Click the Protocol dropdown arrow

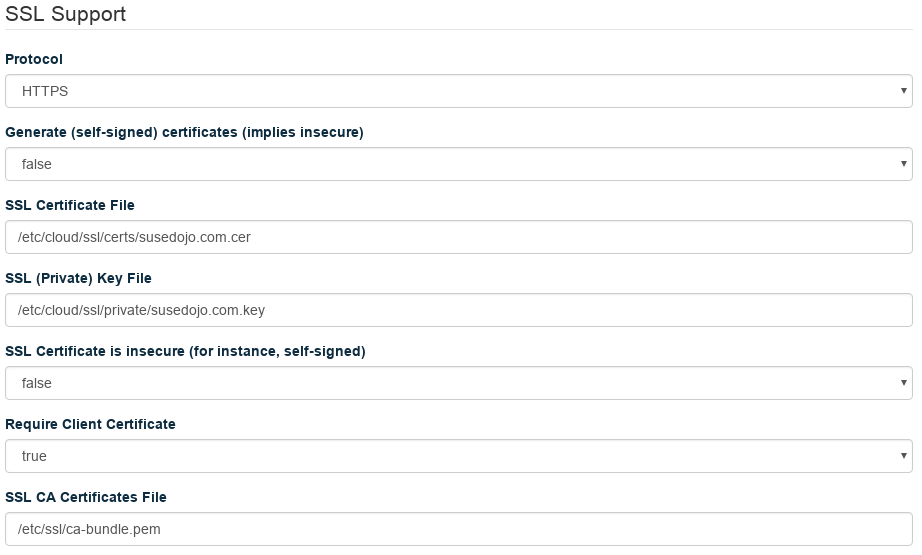904,91
